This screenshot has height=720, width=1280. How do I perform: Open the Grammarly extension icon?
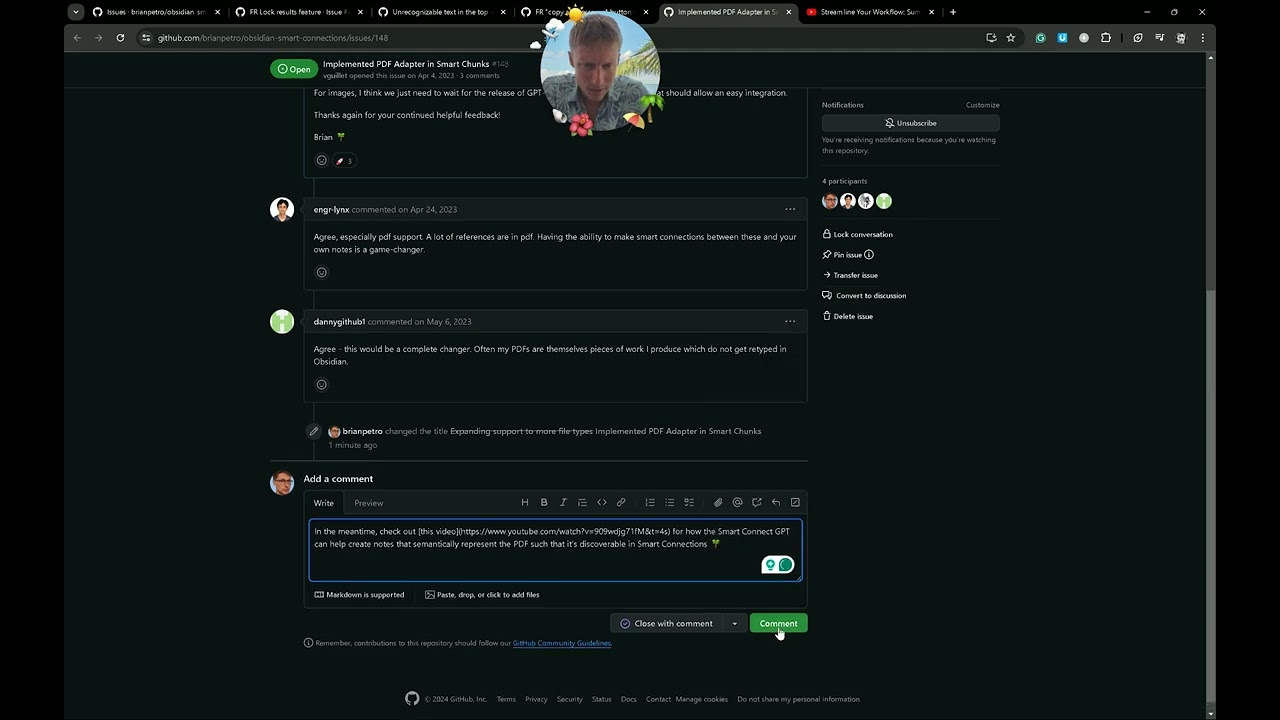click(x=1040, y=38)
